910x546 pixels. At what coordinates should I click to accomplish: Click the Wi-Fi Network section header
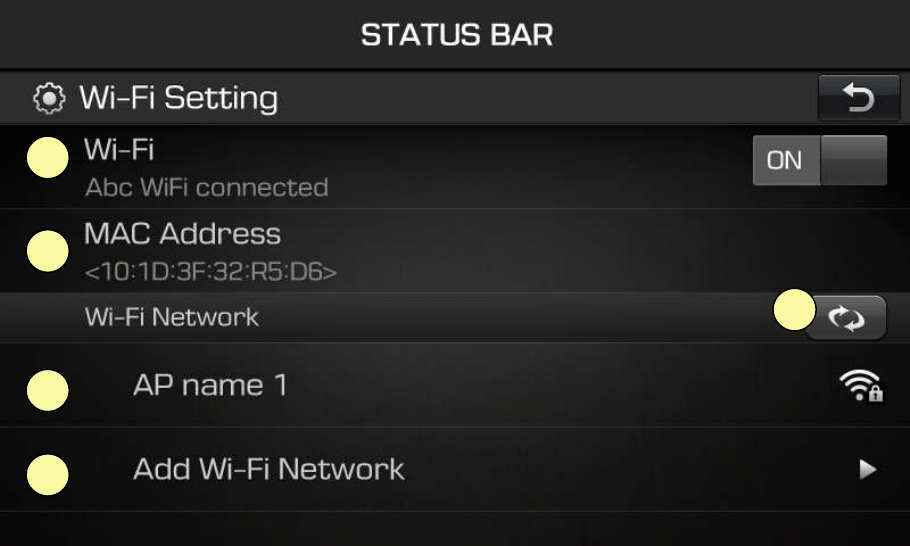(x=172, y=317)
